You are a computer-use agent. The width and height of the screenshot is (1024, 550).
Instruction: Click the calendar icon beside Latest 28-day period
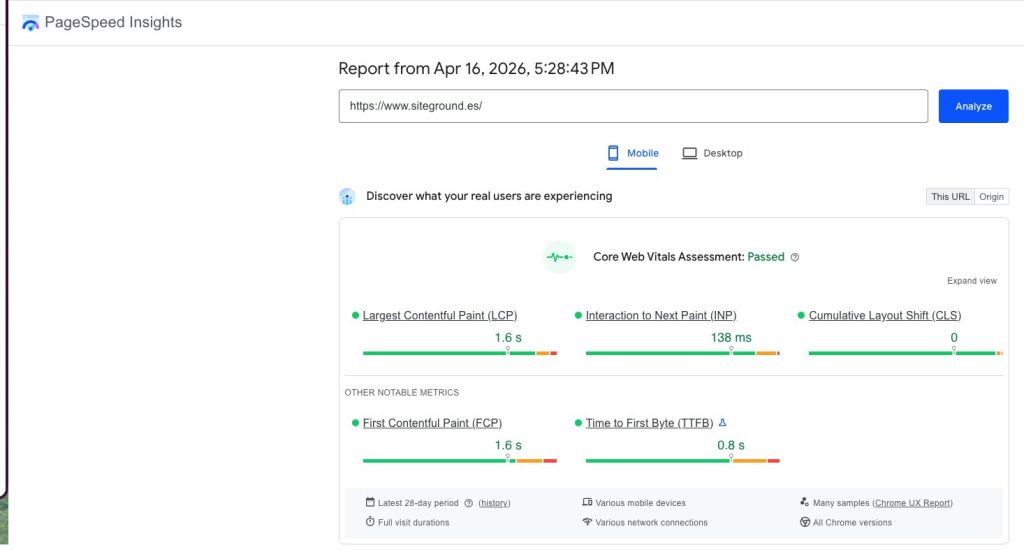(370, 502)
